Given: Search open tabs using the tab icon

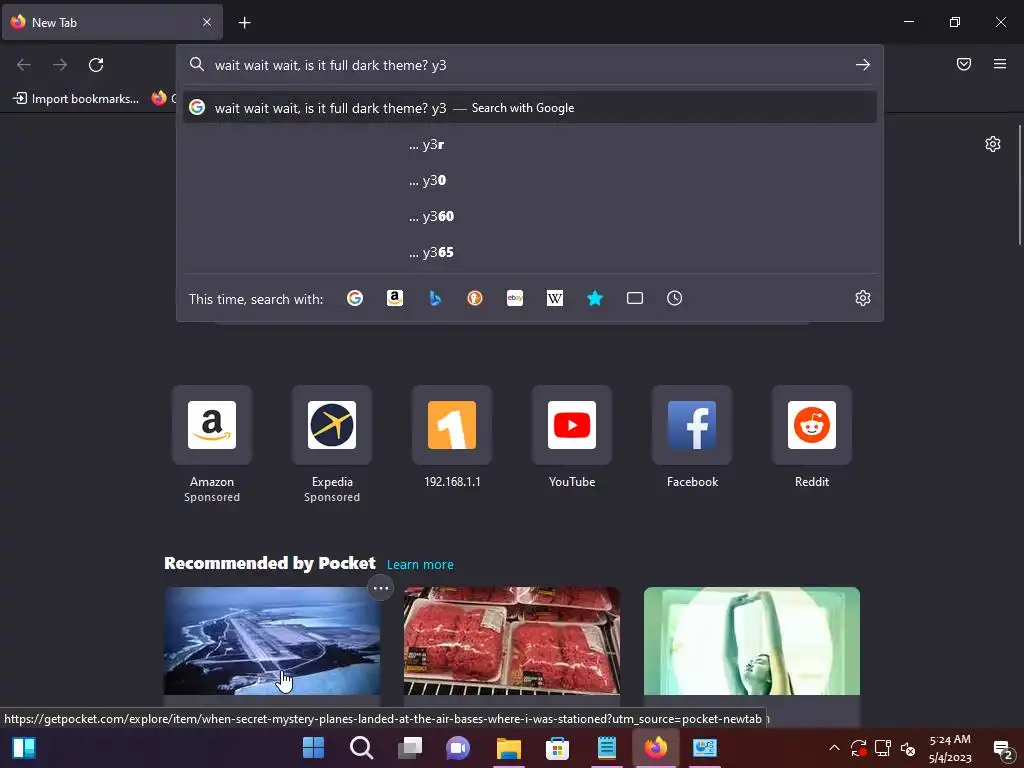Looking at the screenshot, I should (635, 298).
